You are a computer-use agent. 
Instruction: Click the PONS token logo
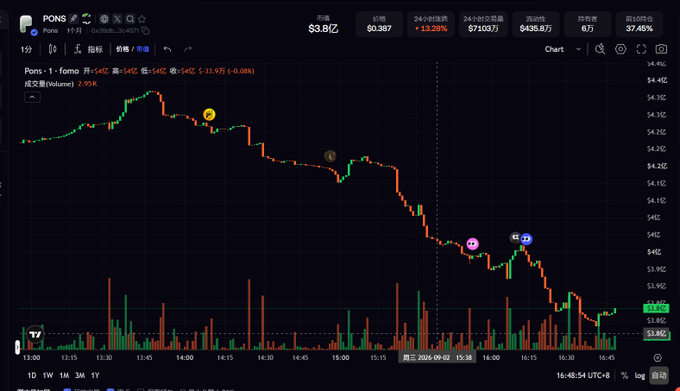26,24
